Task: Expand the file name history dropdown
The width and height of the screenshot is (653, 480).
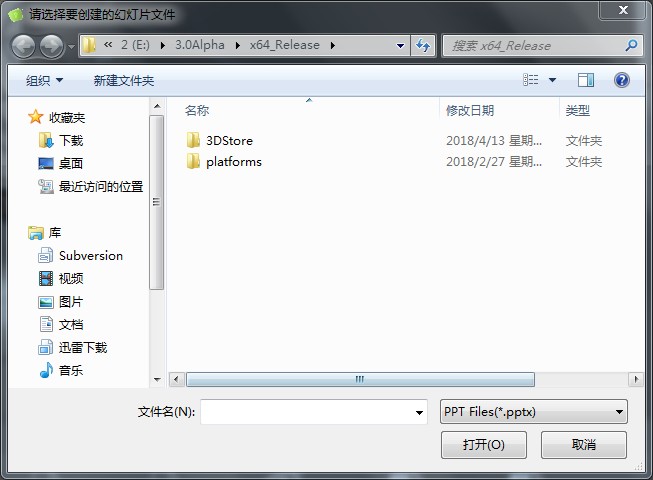Action: (x=419, y=413)
